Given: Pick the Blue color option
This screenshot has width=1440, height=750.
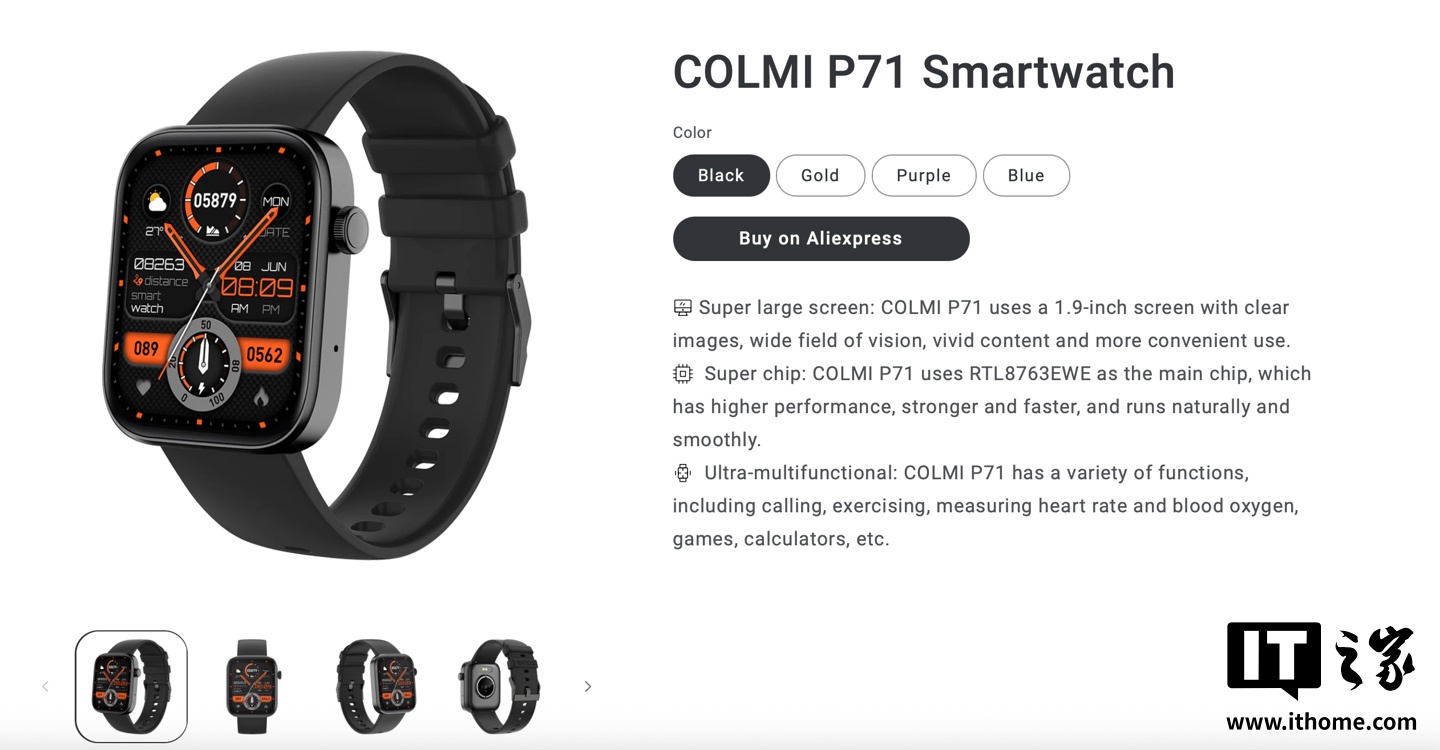Looking at the screenshot, I should point(1026,175).
